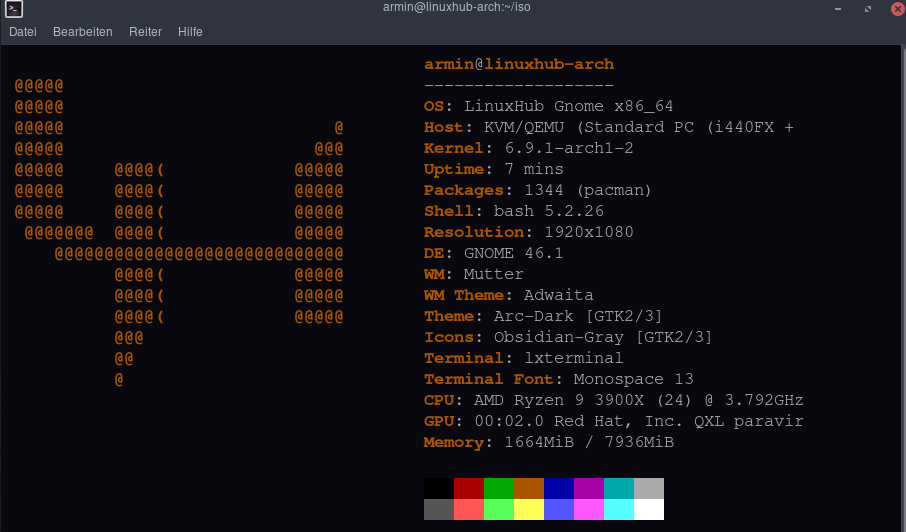Image resolution: width=906 pixels, height=532 pixels.
Task: Click the window title text in the title bar
Action: click(x=452, y=9)
